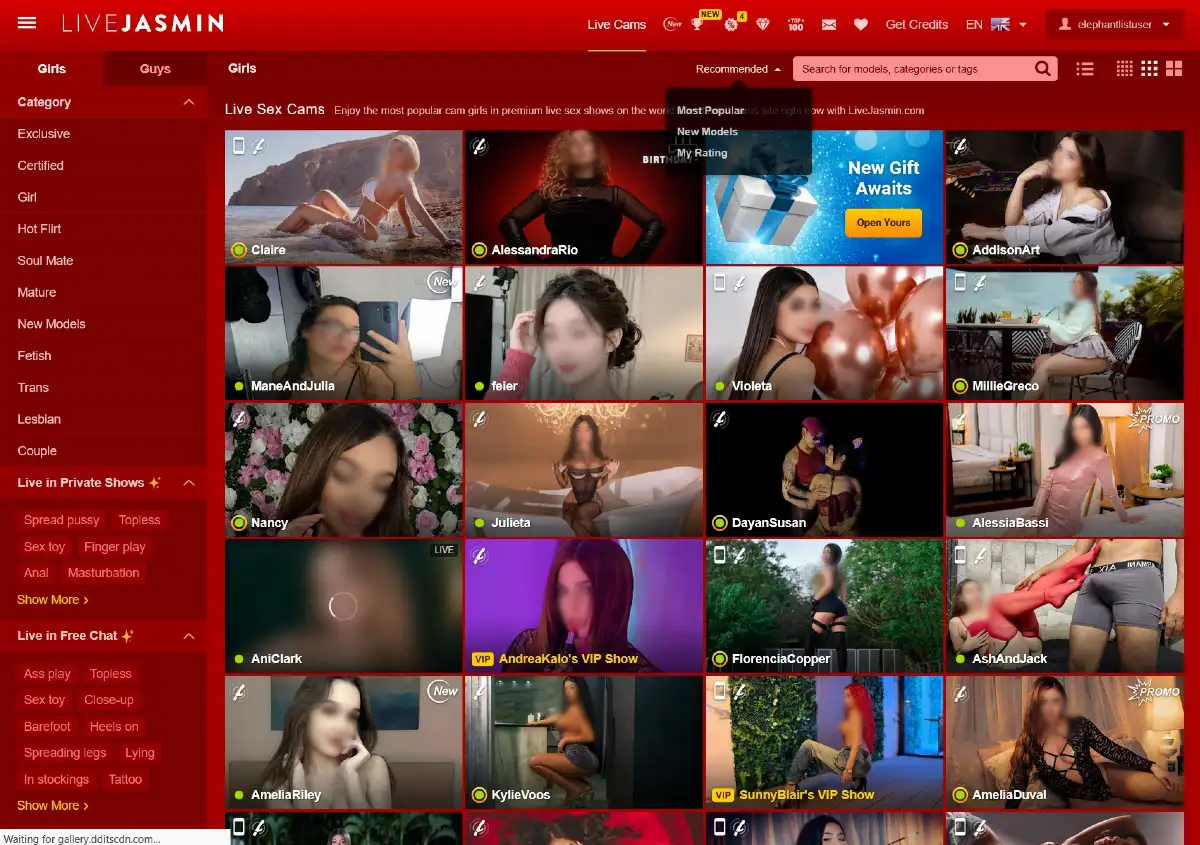
Task: Open the Top 100 icon
Action: coord(796,24)
